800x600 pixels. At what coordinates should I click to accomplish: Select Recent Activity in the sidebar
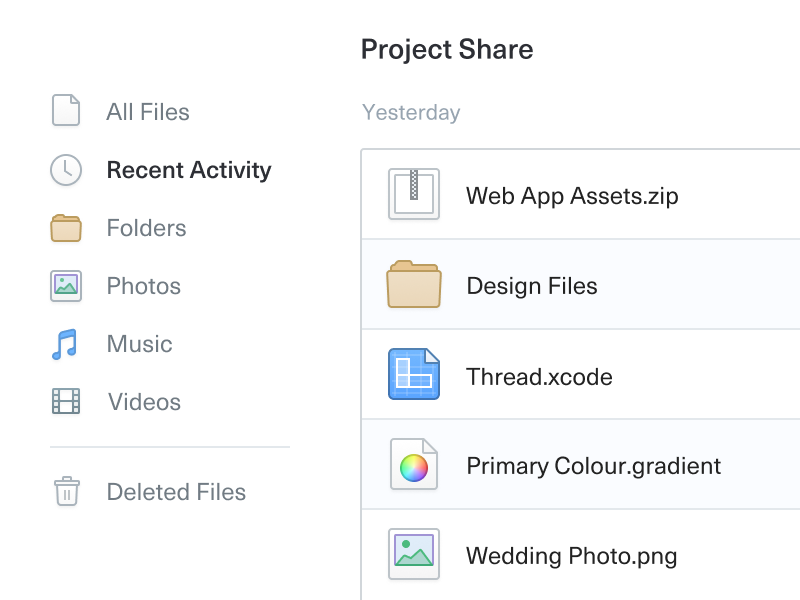pyautogui.click(x=189, y=170)
